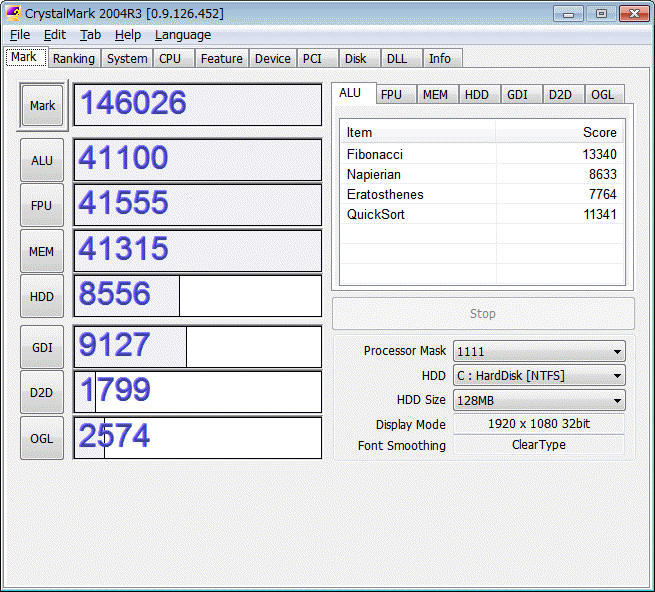
Task: Select the QuickSort row
Action: [482, 214]
